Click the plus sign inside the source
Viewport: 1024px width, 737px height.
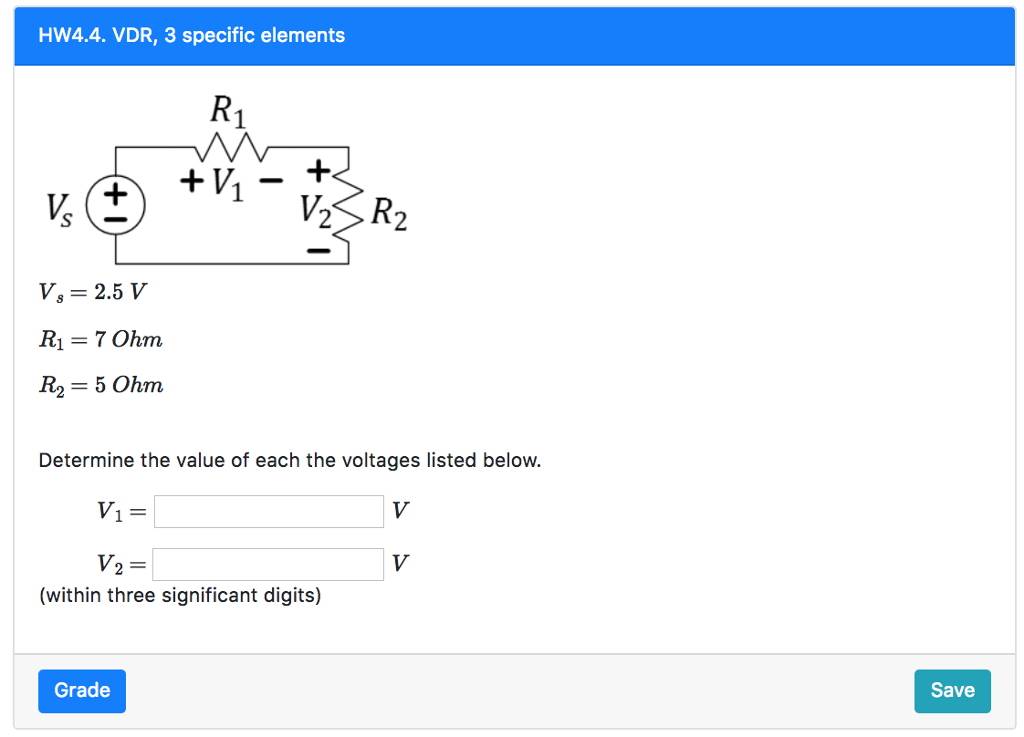pyautogui.click(x=114, y=192)
